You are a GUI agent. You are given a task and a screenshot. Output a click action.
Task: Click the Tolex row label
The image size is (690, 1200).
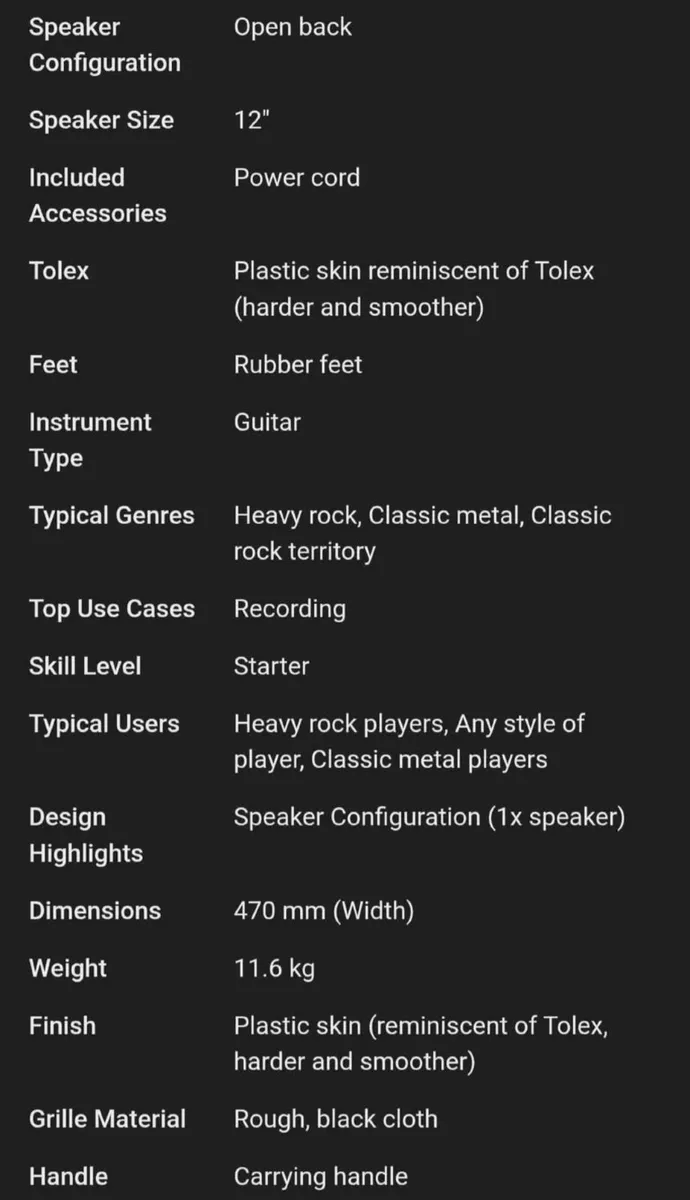pos(59,271)
